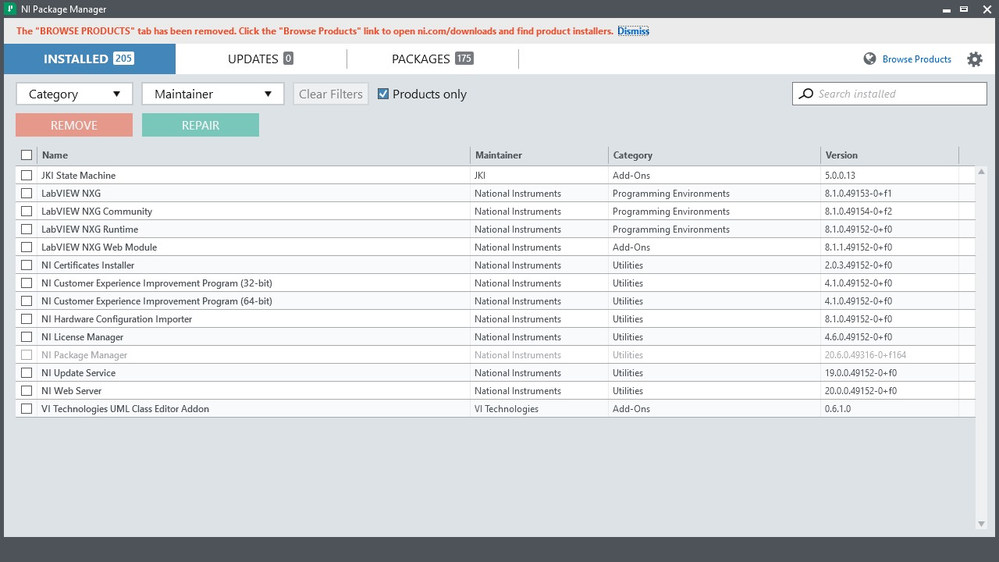Image resolution: width=999 pixels, height=562 pixels.
Task: Open the Maintainer filter dropdown
Action: (213, 94)
